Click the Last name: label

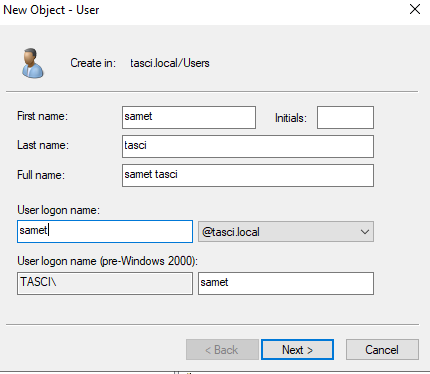click(x=43, y=145)
